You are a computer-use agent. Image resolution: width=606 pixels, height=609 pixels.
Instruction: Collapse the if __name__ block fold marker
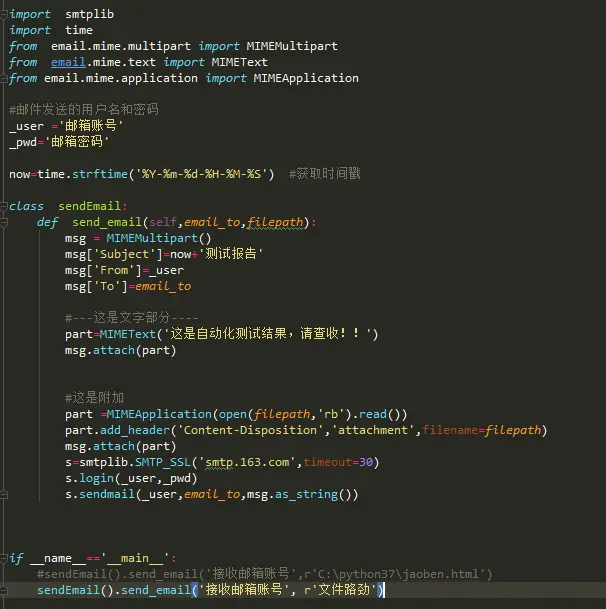pyautogui.click(x=3, y=559)
